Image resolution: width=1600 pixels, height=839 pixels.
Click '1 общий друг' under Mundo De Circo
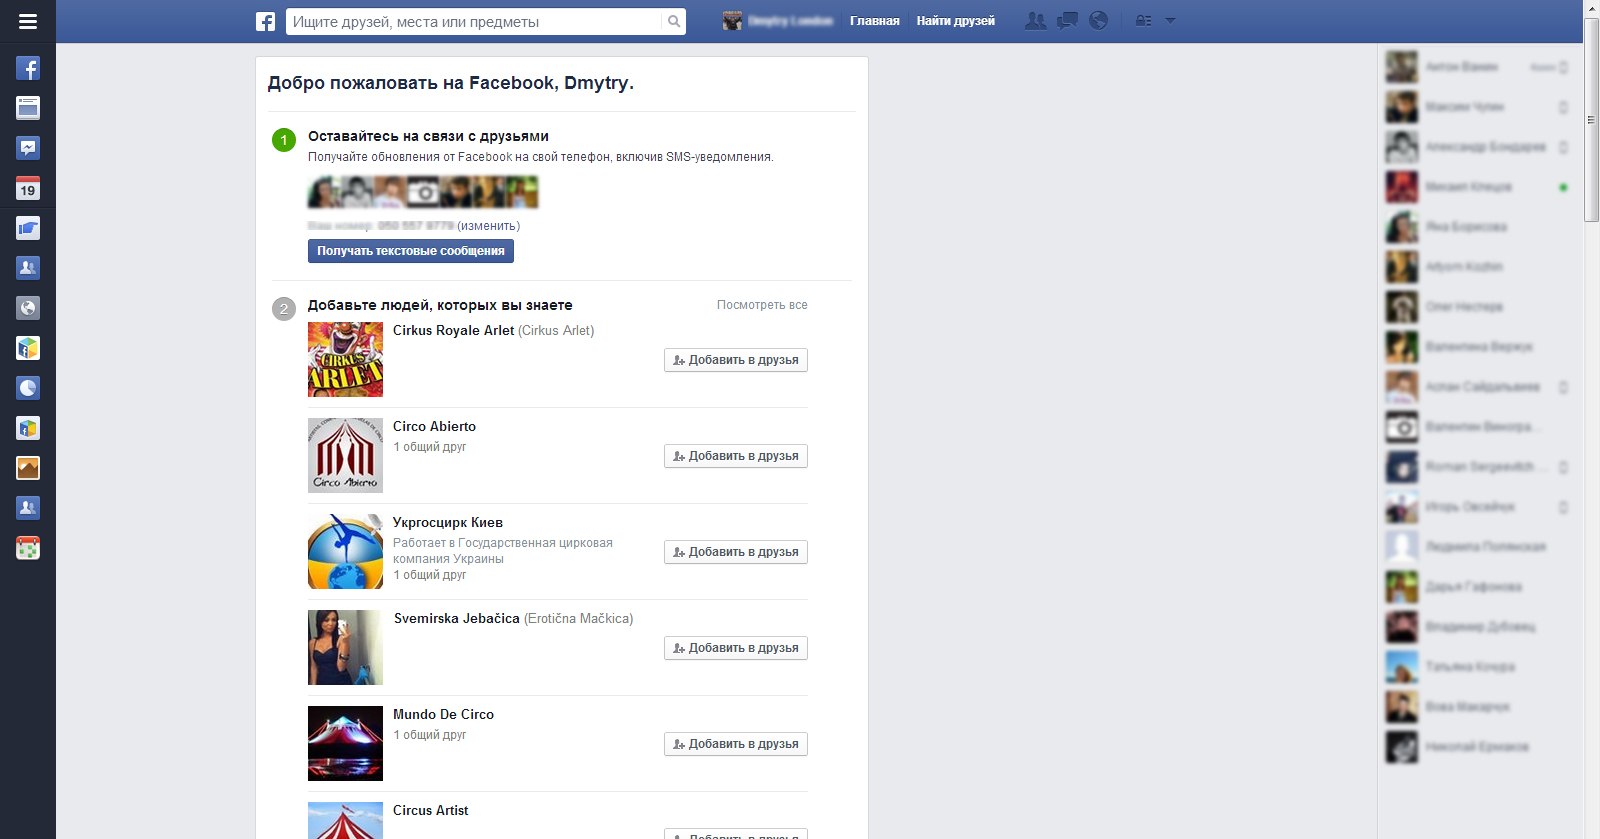[x=429, y=735]
